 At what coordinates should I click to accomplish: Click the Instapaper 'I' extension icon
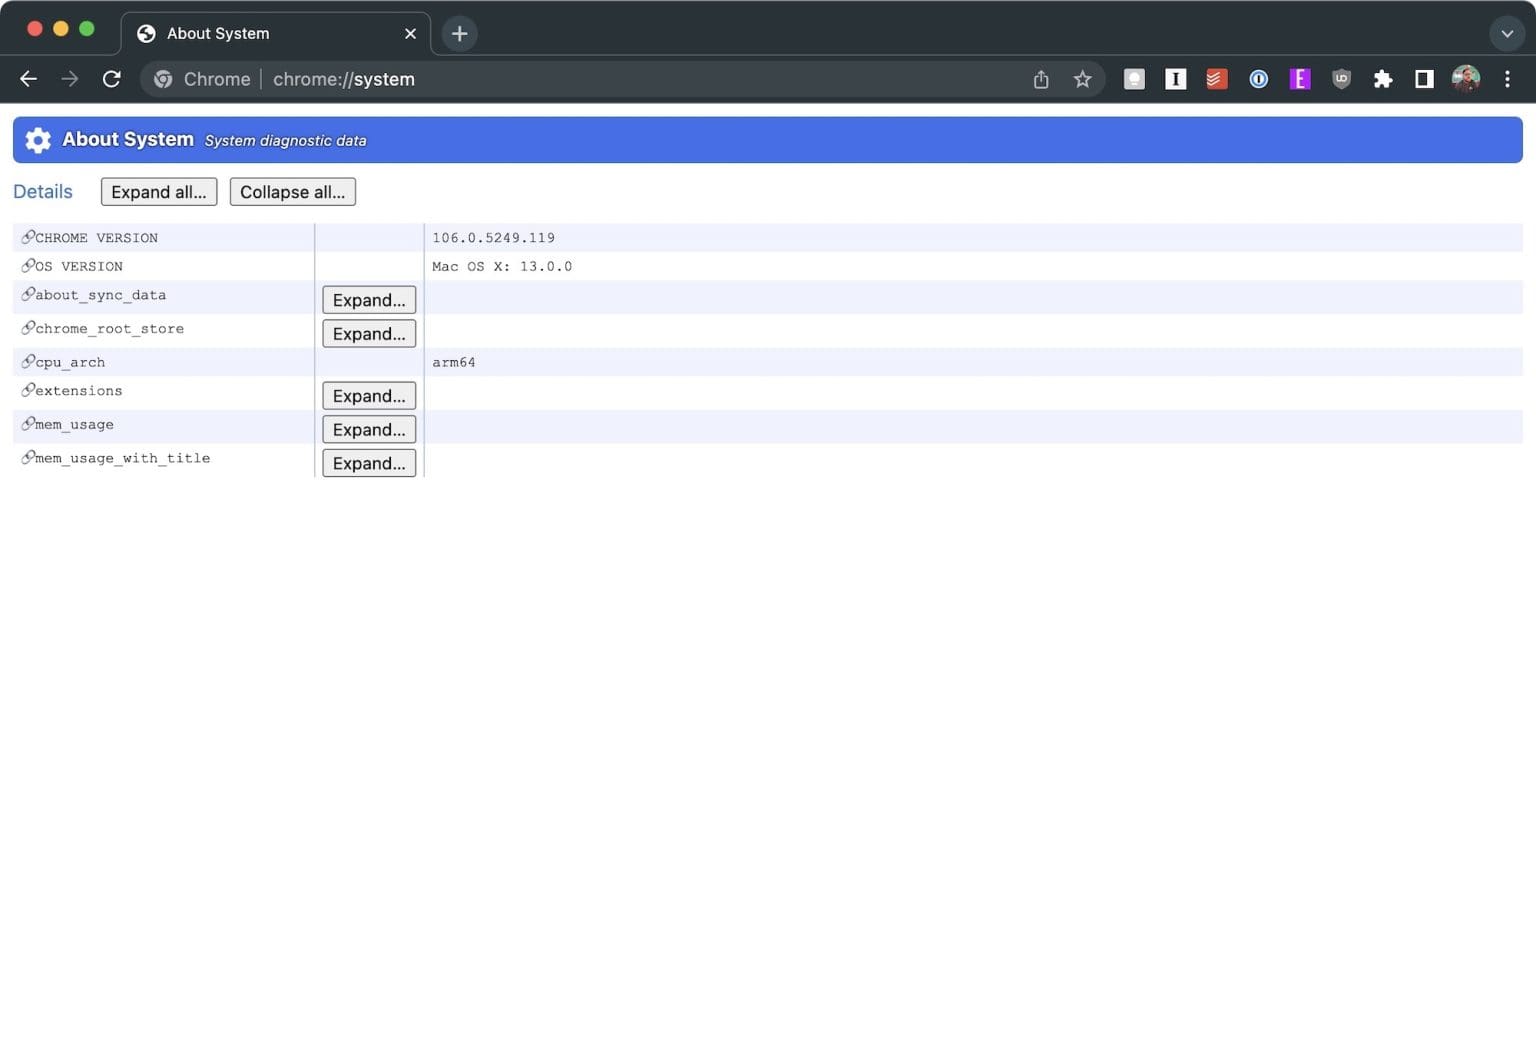(x=1175, y=79)
